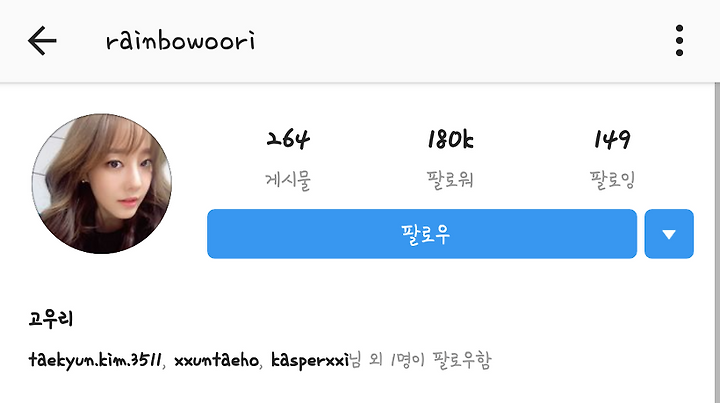The image size is (720, 403).
Task: Open mutual follower kasperxxi
Action: click(310, 360)
